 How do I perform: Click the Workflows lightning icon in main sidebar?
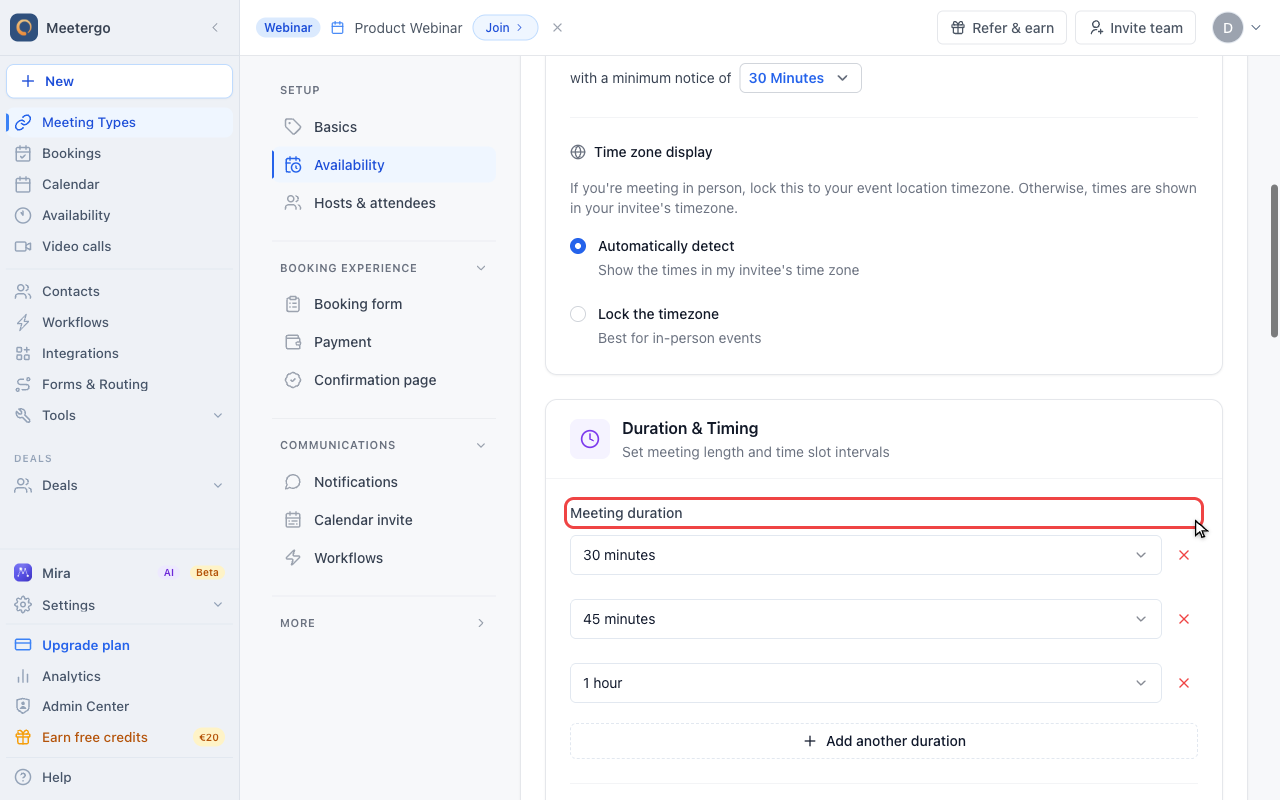pos(23,322)
